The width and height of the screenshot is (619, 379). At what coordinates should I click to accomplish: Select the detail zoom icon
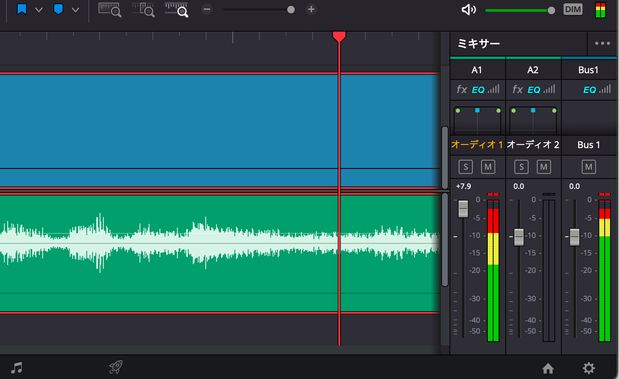click(x=143, y=9)
